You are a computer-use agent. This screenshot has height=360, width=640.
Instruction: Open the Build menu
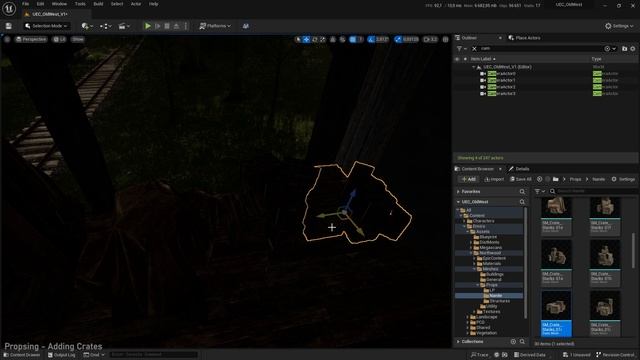click(98, 4)
